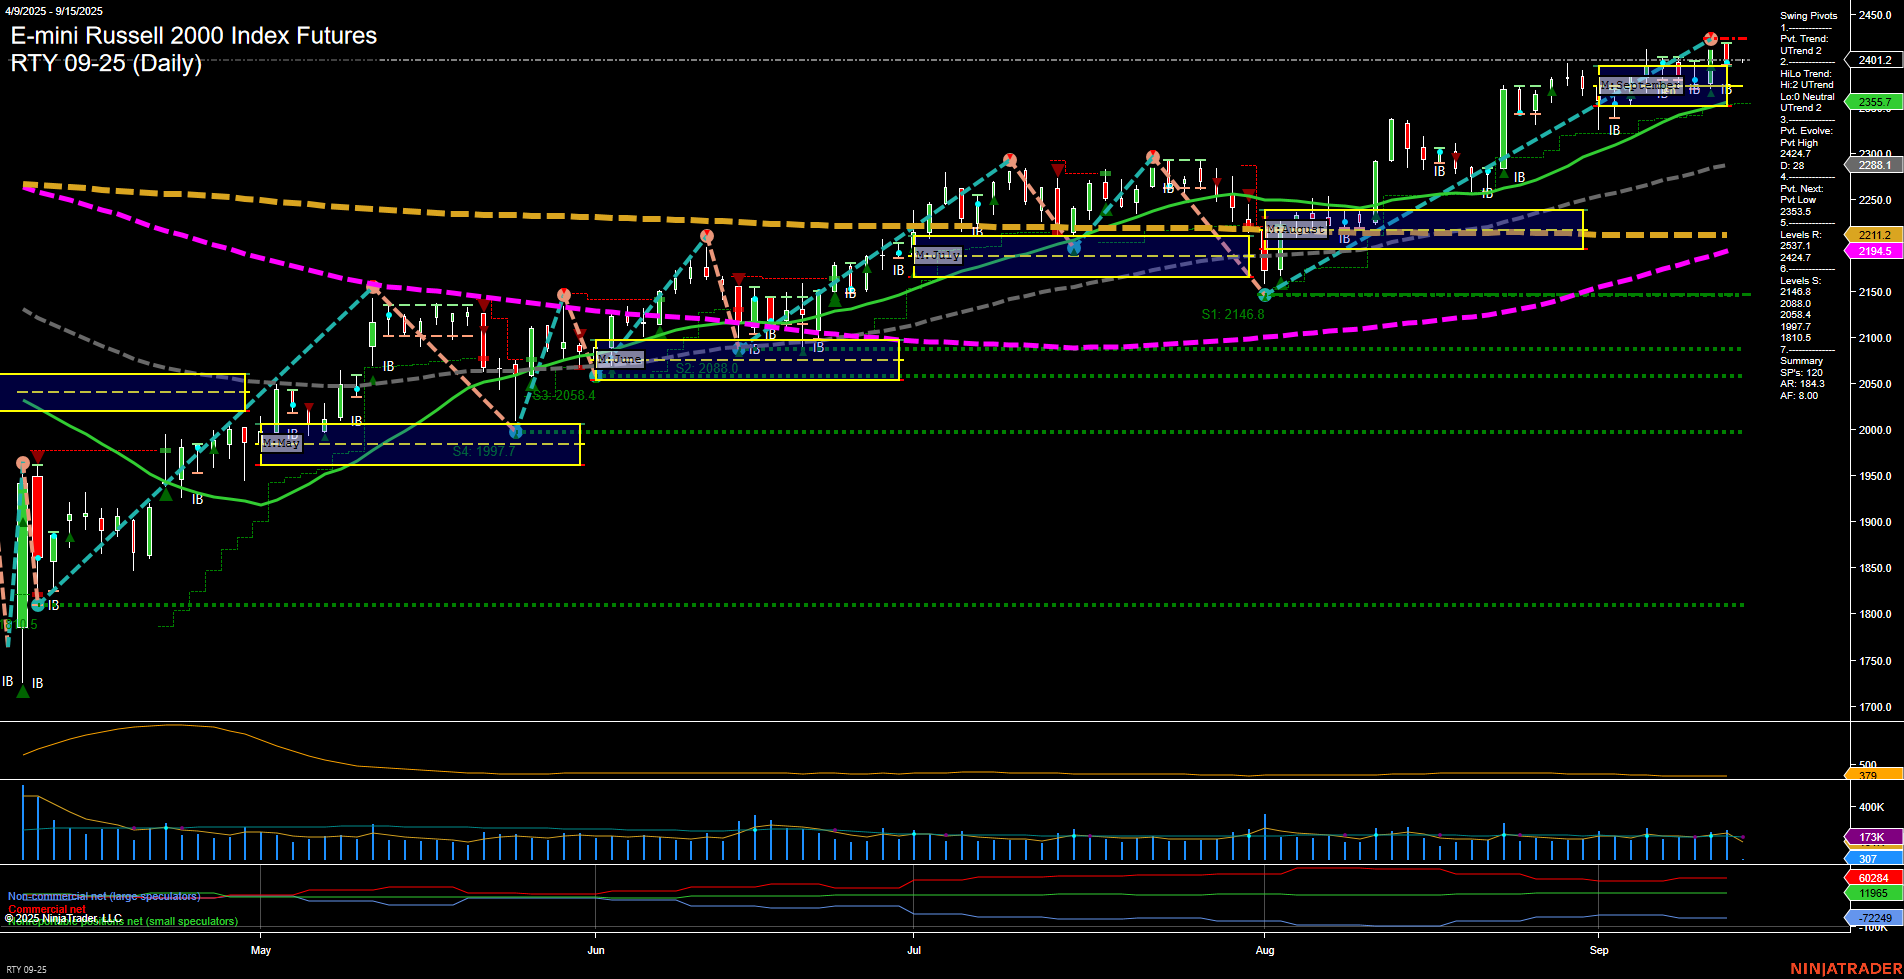
Task: Click the red Commercial net legend label
Action: (x=47, y=908)
